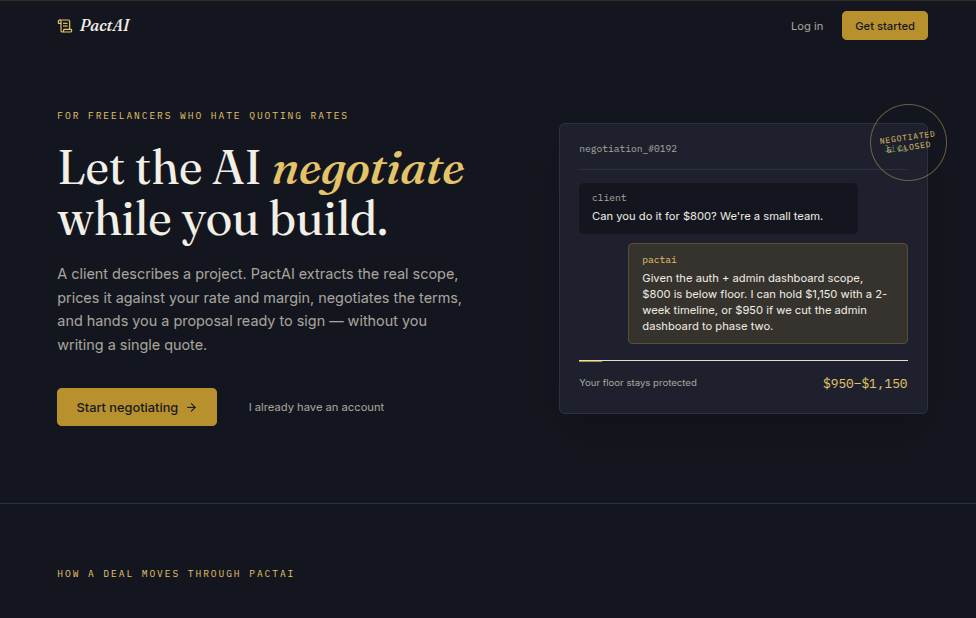This screenshot has width=976, height=618.
Task: Click the hero description paragraph
Action: pyautogui.click(x=260, y=309)
